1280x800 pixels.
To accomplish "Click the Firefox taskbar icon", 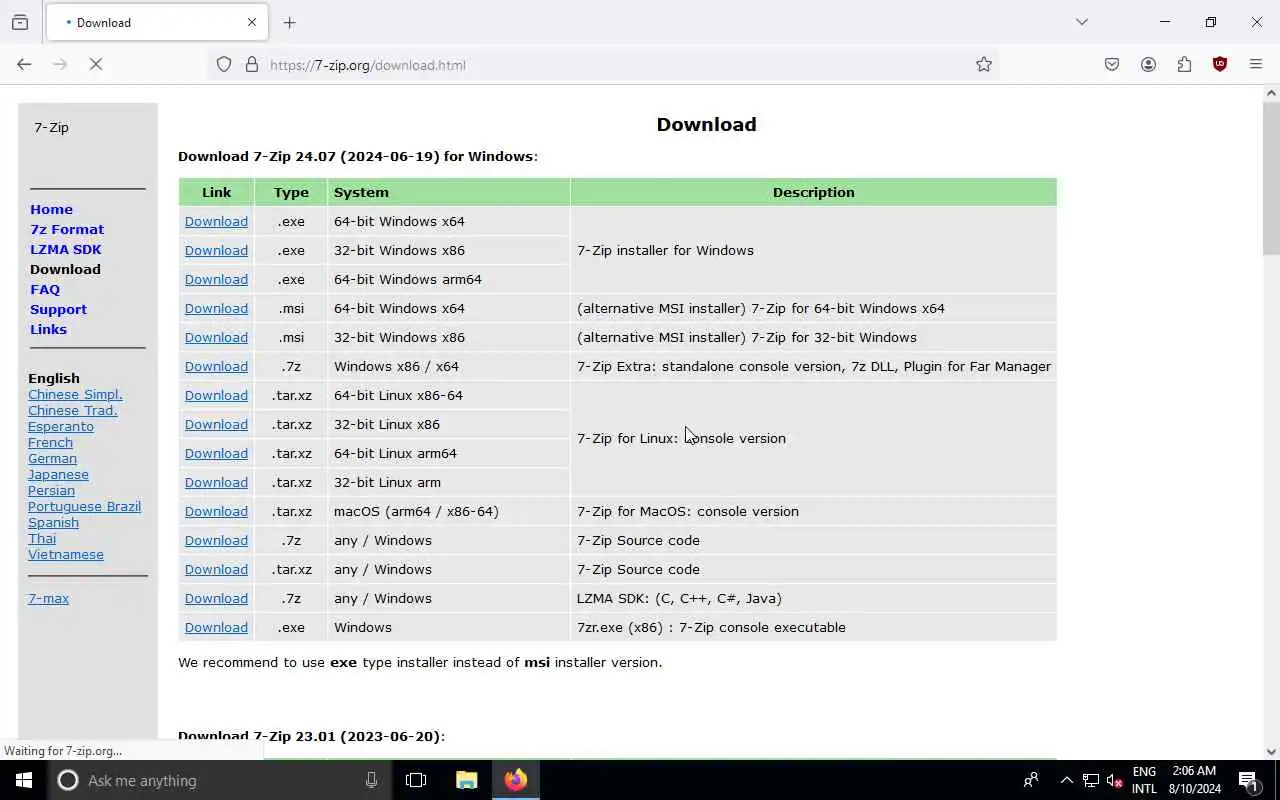I will pyautogui.click(x=516, y=780).
